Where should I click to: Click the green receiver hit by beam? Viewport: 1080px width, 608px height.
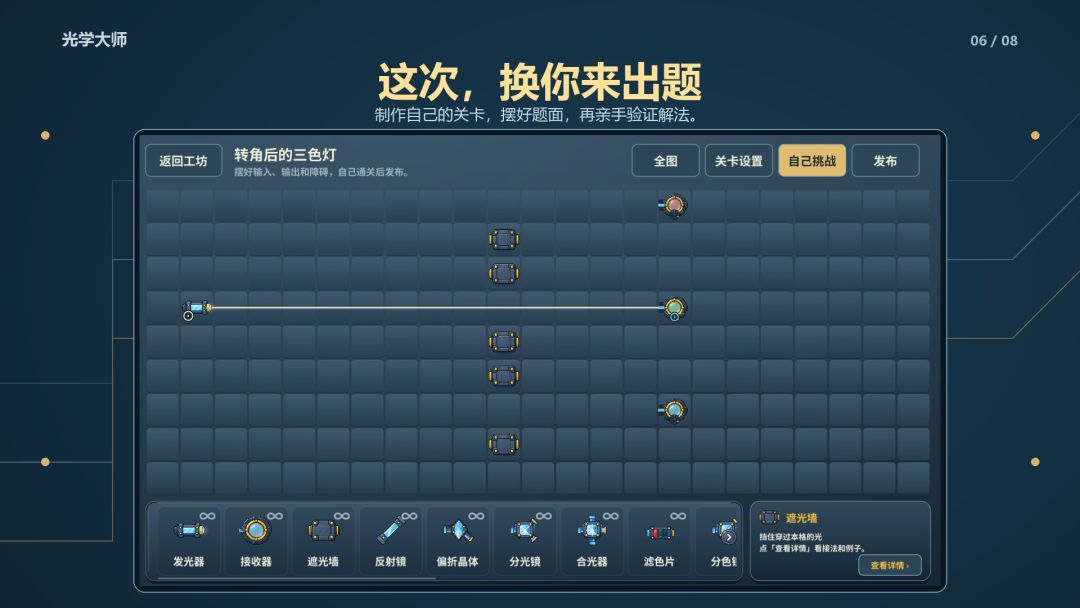674,307
